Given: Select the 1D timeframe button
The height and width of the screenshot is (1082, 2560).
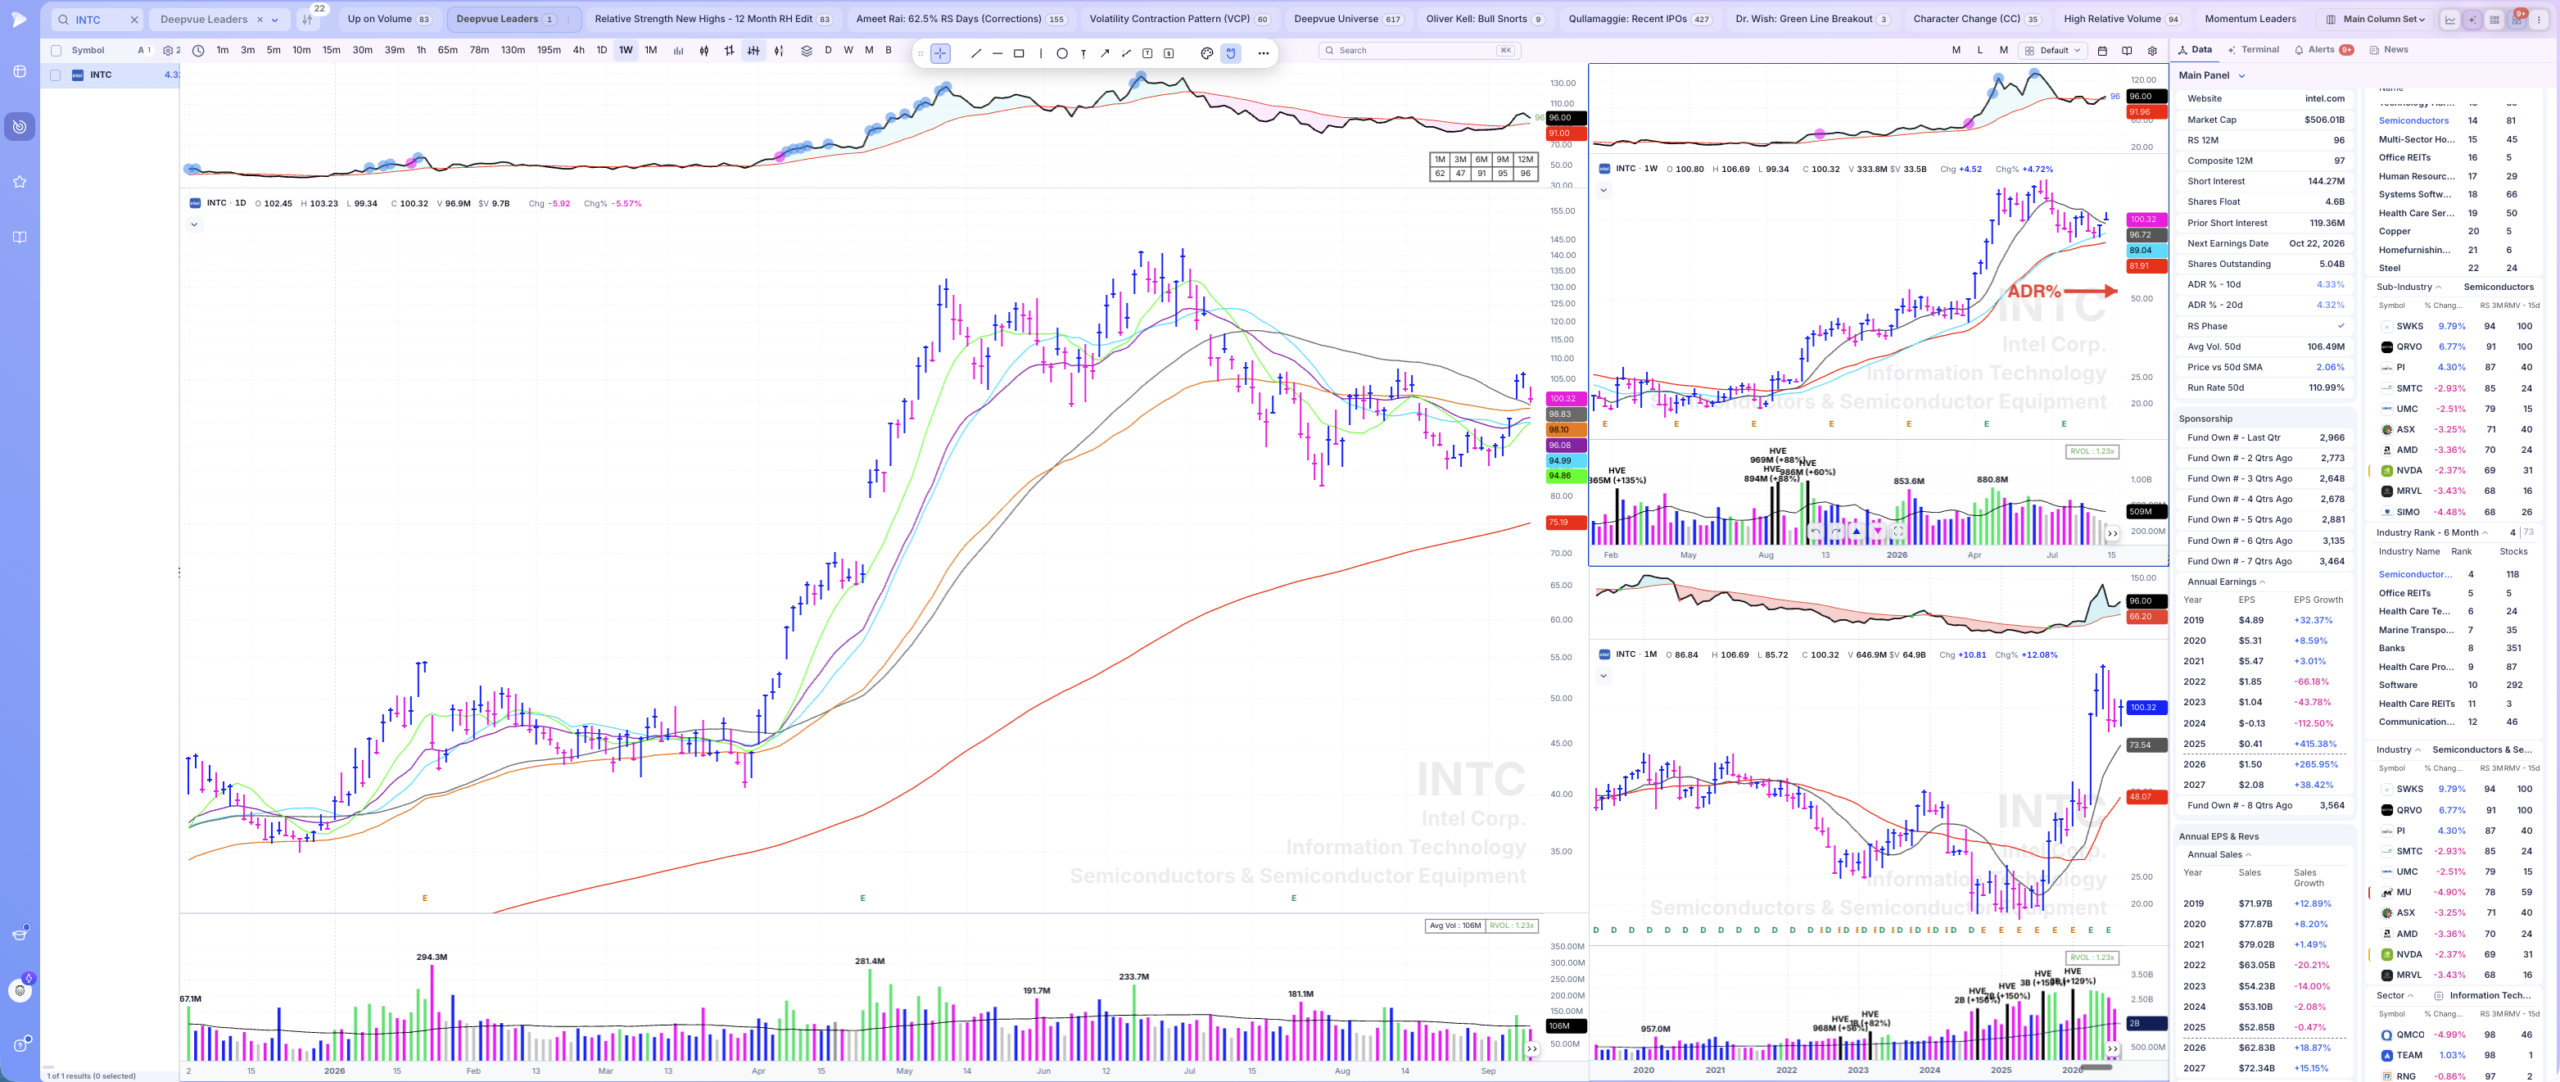Looking at the screenshot, I should coord(601,50).
